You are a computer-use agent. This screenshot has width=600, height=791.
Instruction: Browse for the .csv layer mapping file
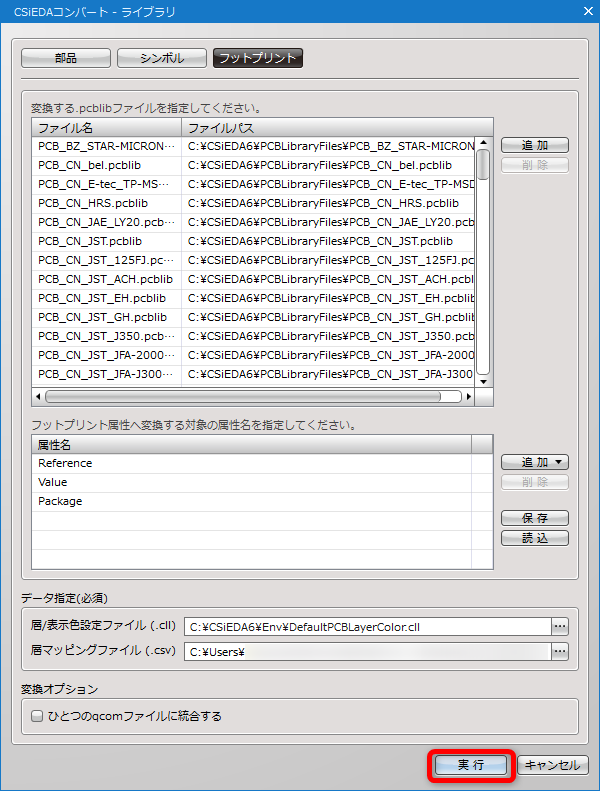pyautogui.click(x=560, y=651)
